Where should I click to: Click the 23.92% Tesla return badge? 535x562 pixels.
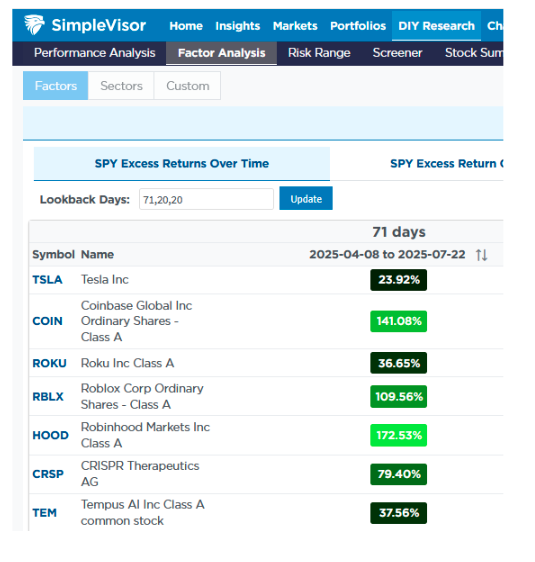point(398,280)
